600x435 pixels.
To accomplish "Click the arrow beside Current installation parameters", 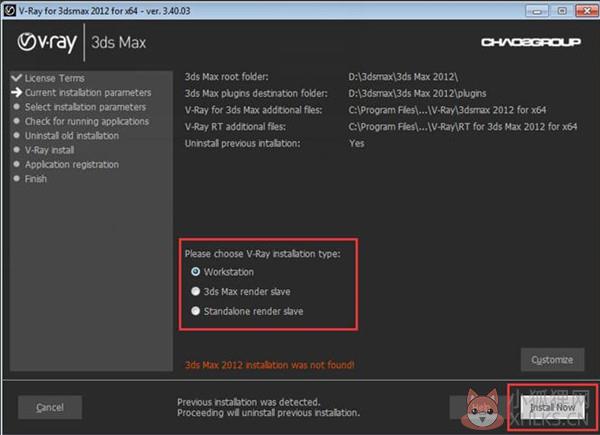I will (16, 92).
